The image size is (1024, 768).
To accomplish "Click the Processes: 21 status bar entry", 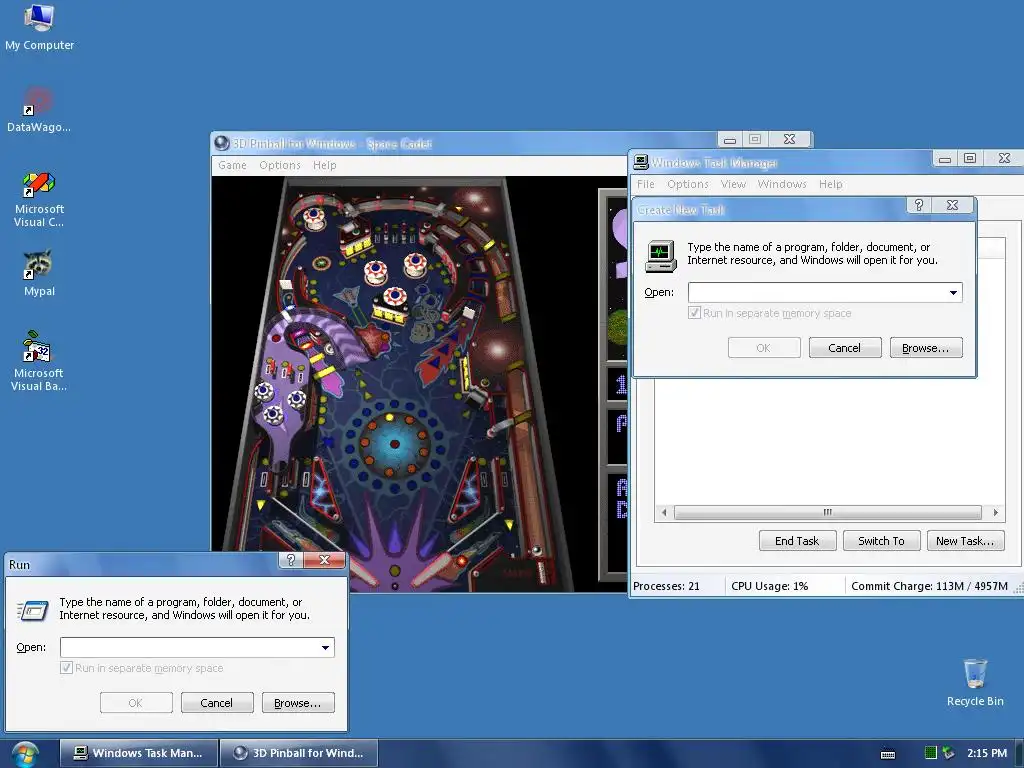I will coord(666,586).
